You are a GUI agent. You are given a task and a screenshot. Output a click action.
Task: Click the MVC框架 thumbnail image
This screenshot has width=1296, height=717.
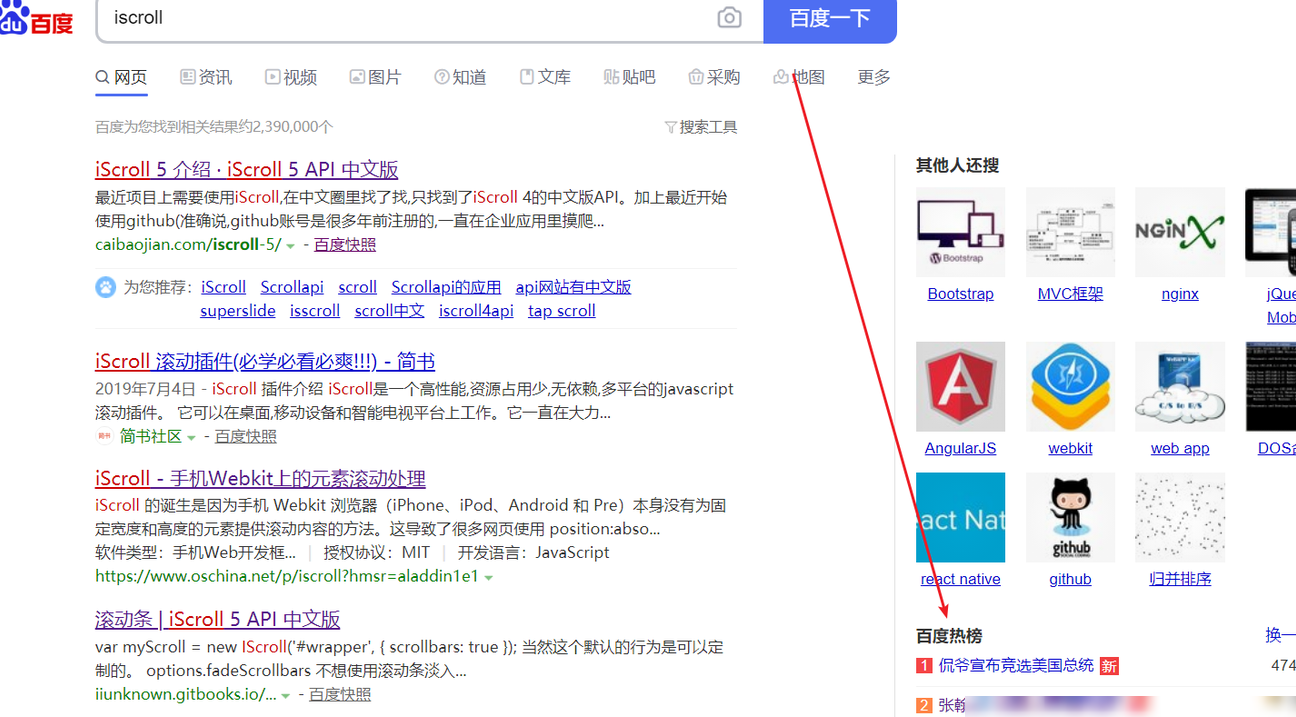(1070, 232)
